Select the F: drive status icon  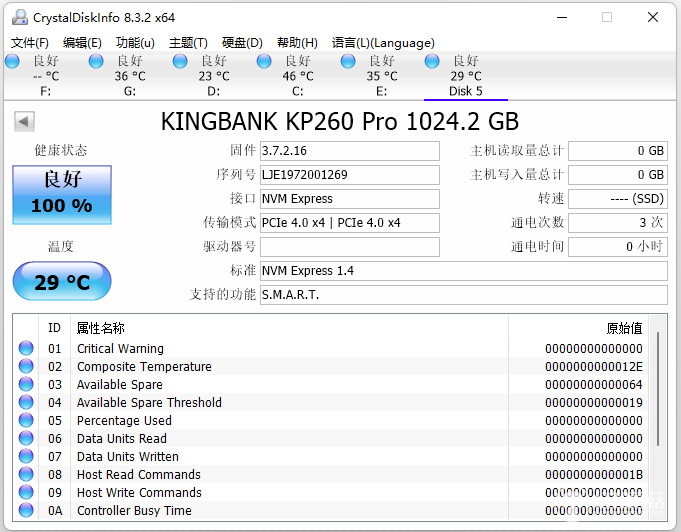click(x=12, y=61)
